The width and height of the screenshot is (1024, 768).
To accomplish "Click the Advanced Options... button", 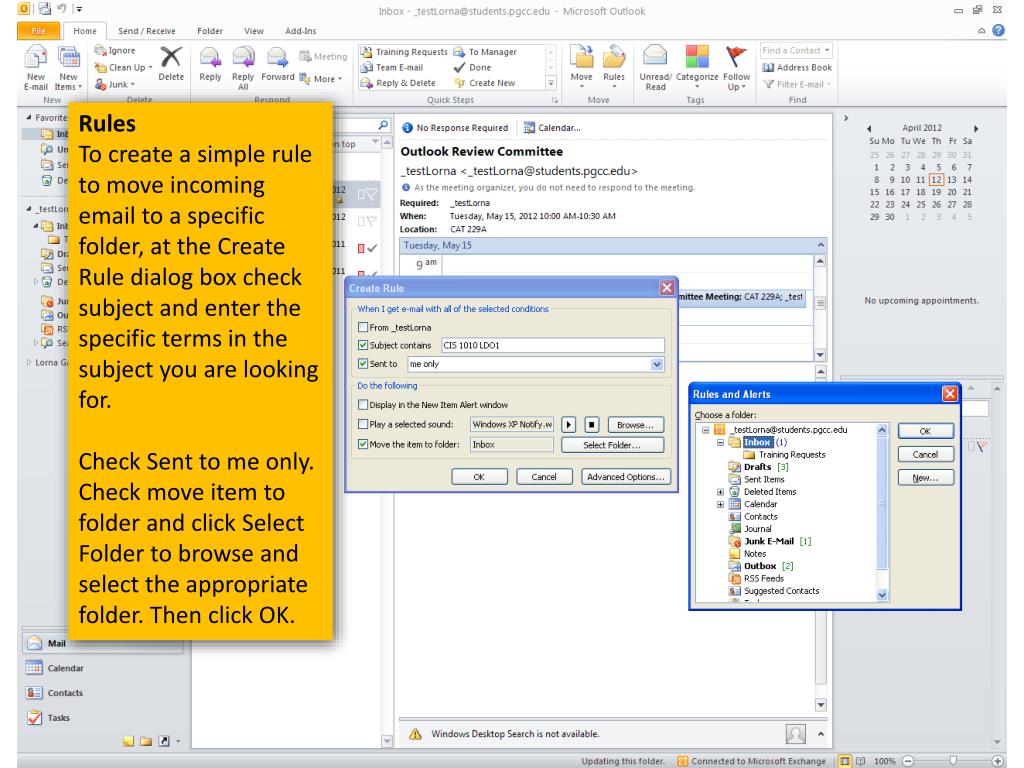I will (625, 477).
